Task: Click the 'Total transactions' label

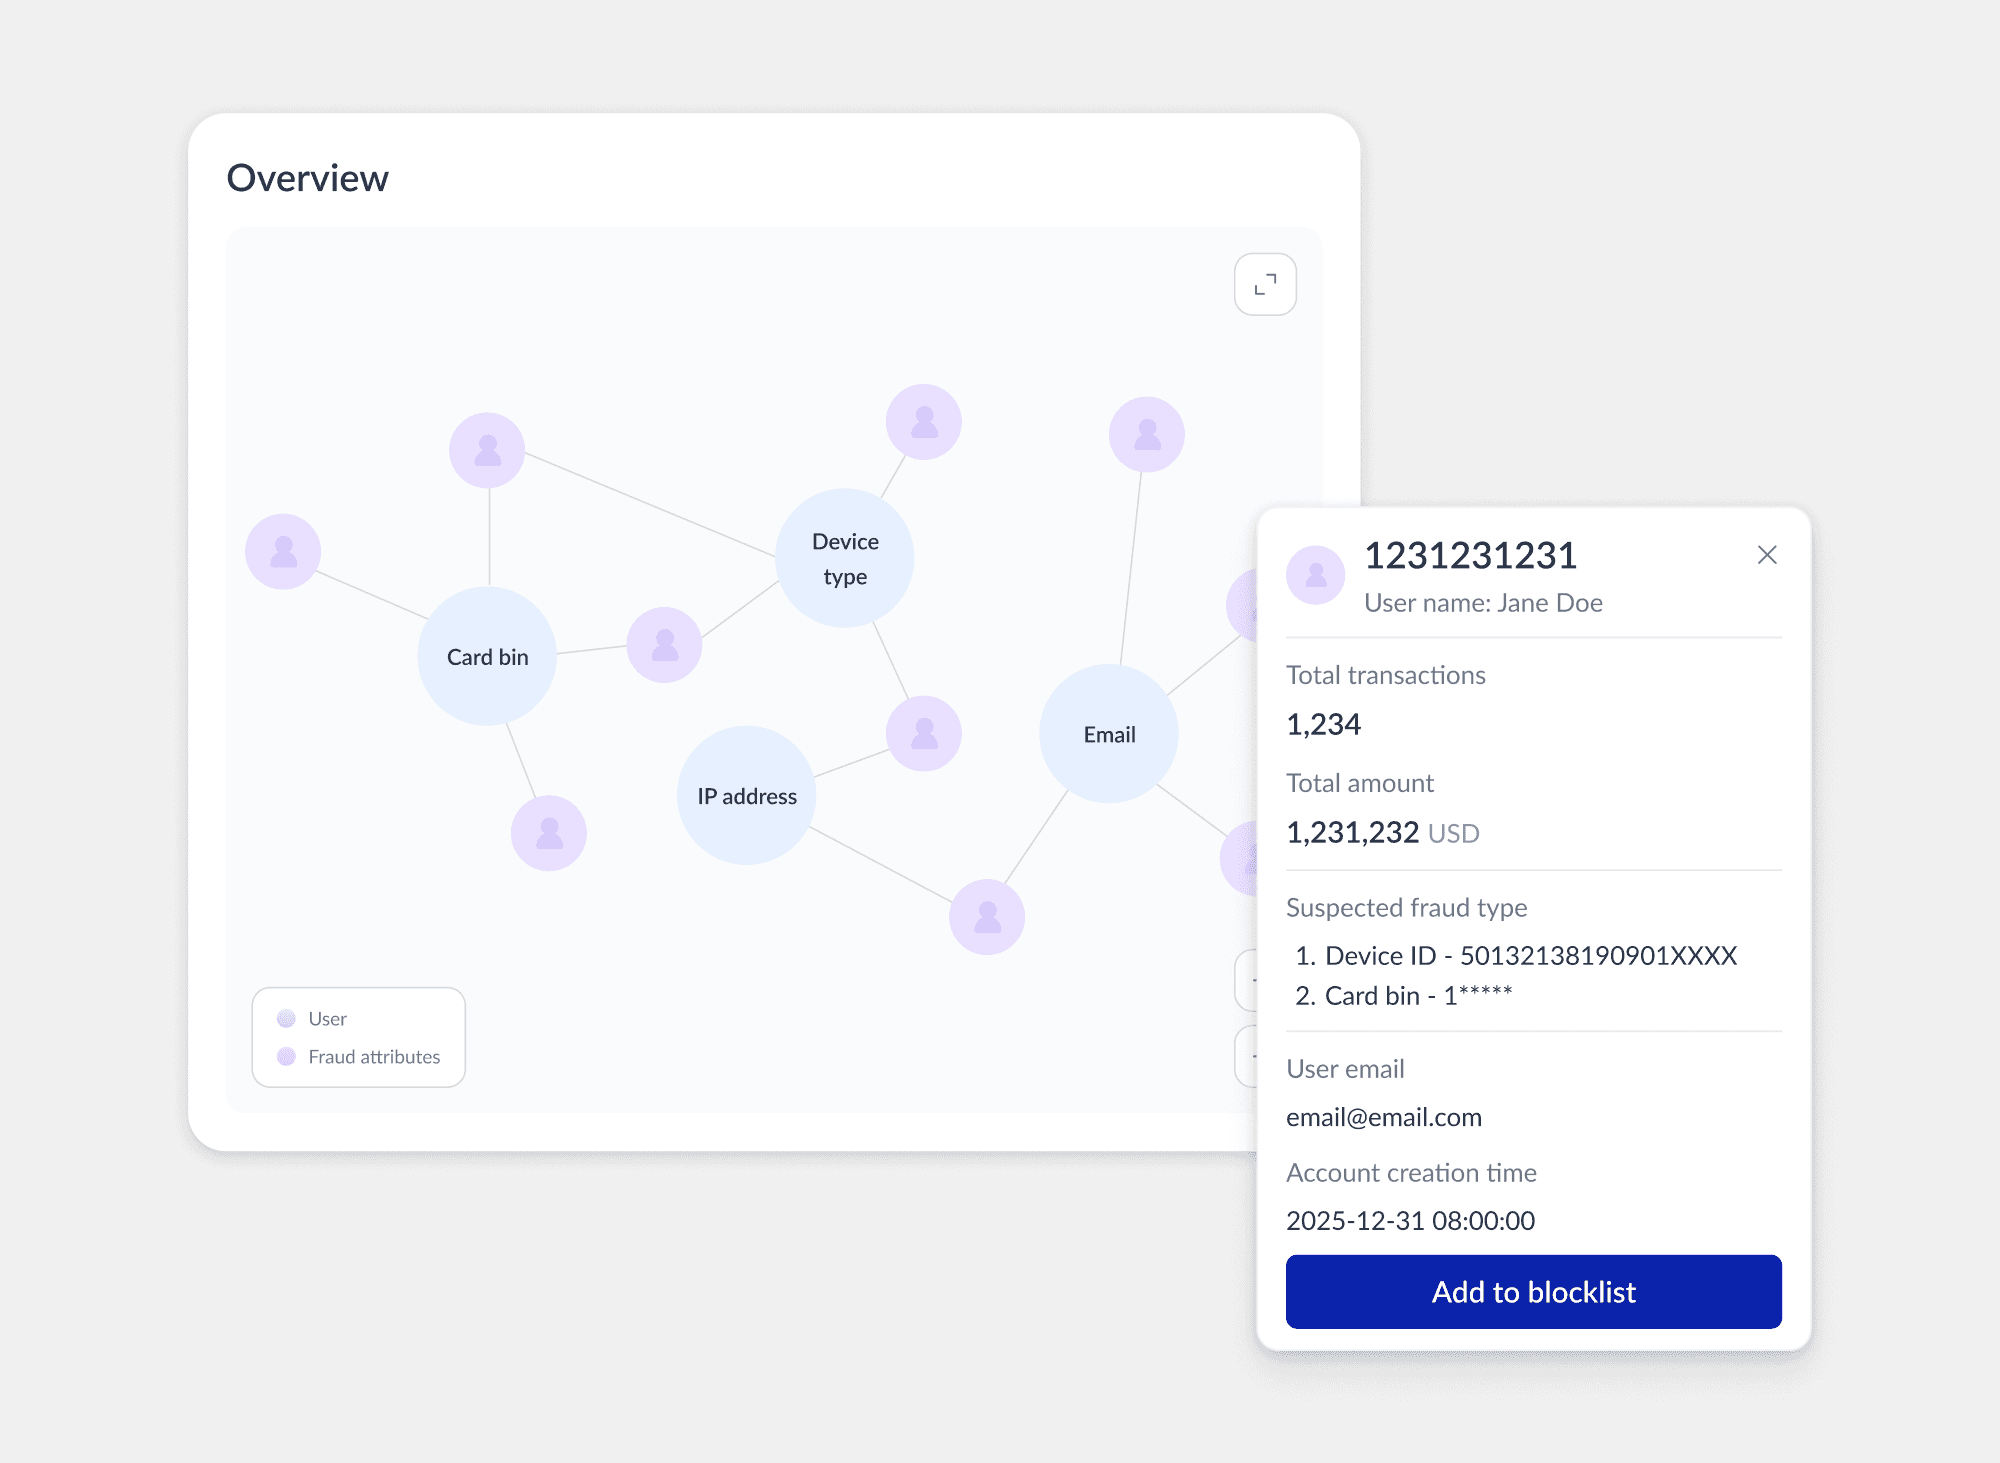Action: coord(1385,675)
